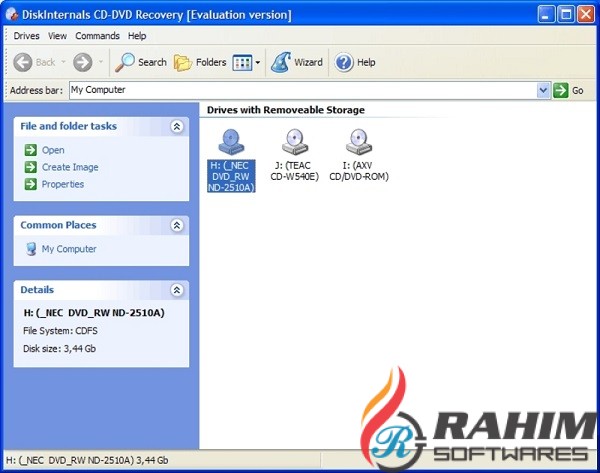Click the H: (_NEC DVD_RW ND-2510A) label

(231, 176)
